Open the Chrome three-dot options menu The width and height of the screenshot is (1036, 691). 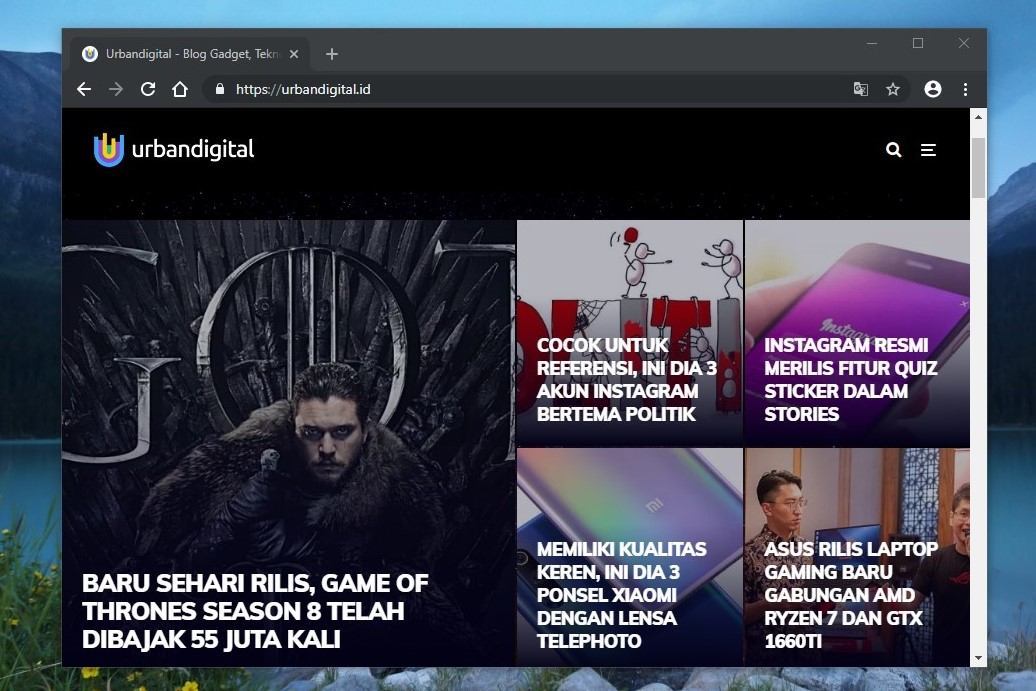click(x=965, y=89)
